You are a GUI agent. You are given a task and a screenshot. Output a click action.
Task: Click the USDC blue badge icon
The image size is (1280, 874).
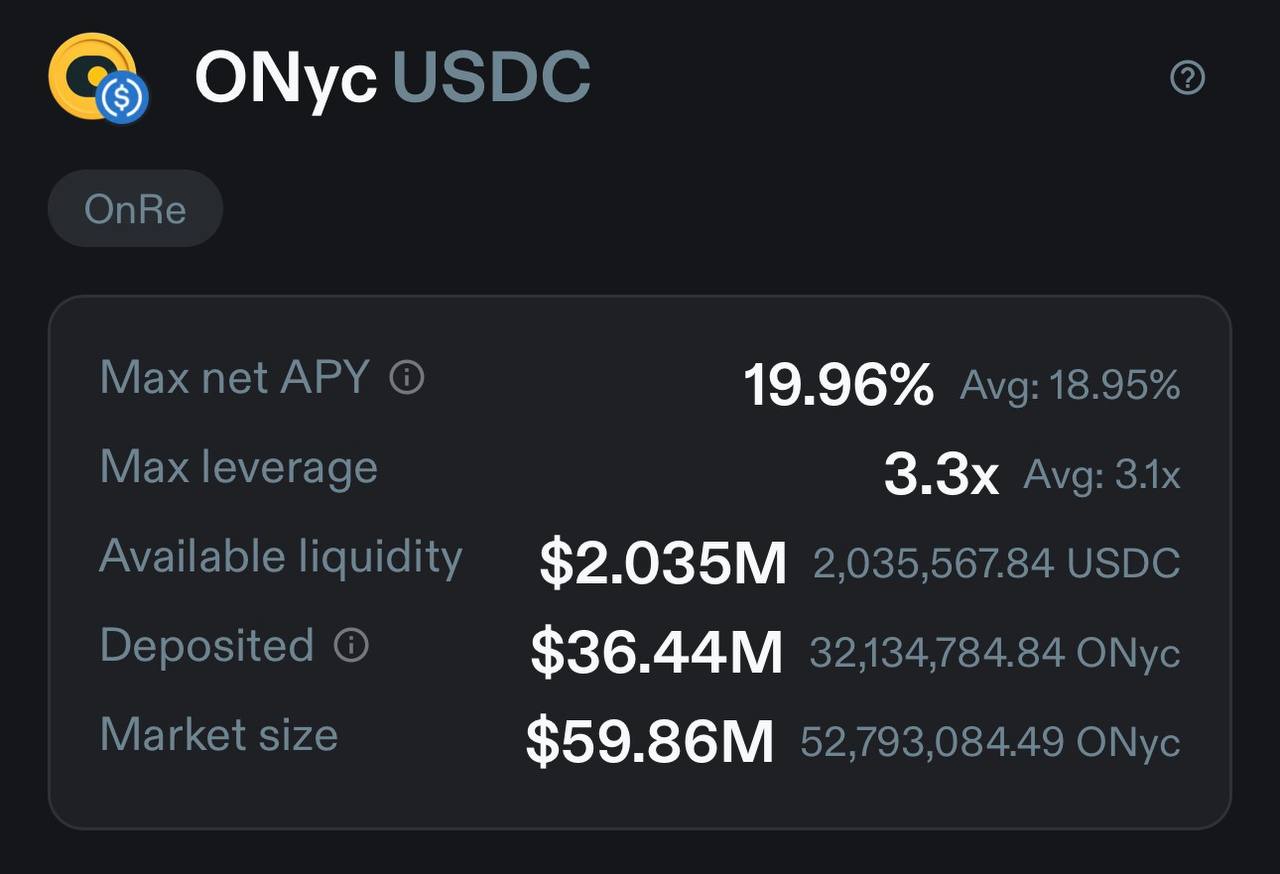123,99
